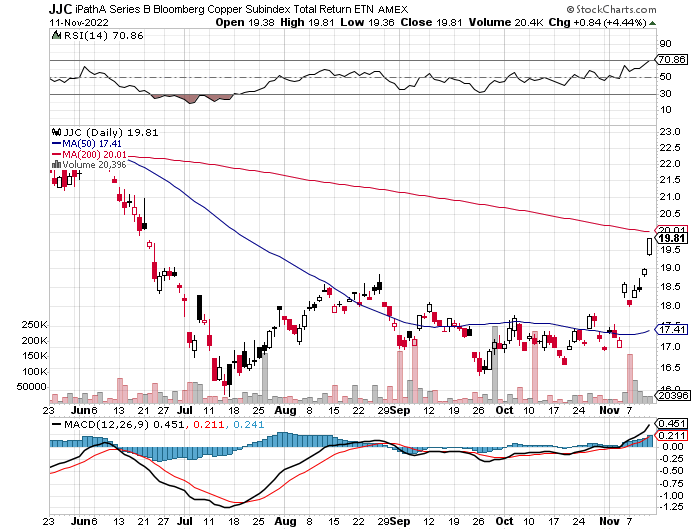Click the date 11-Nov-2022

79,22
